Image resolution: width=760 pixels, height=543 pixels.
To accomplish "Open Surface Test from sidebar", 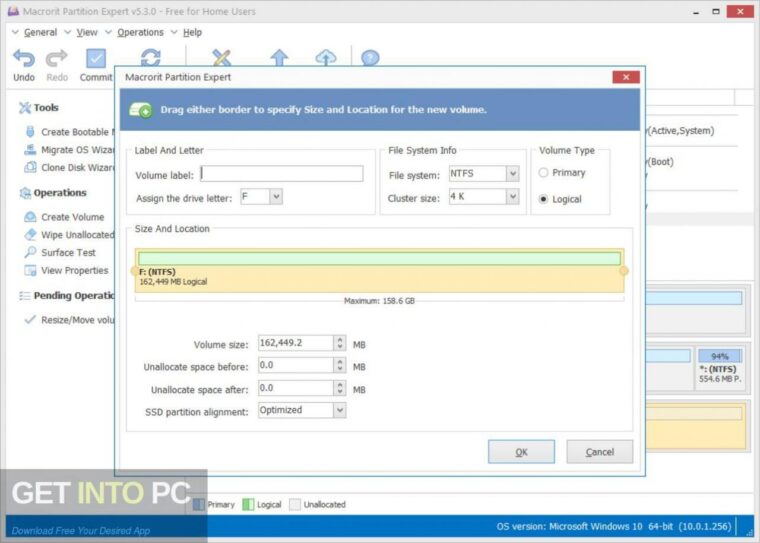I will [68, 253].
